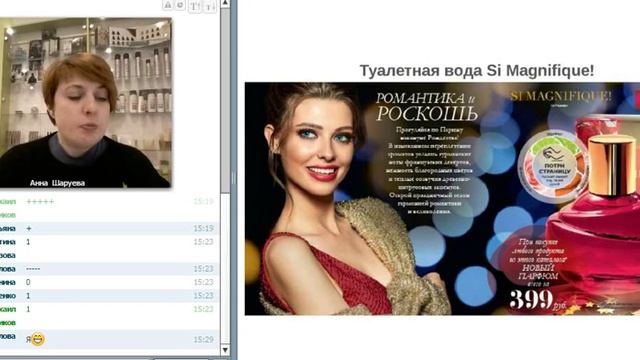The height and width of the screenshot is (360, 640).
Task: Click the larger 'T' increase font size icon
Action: tap(195, 6)
